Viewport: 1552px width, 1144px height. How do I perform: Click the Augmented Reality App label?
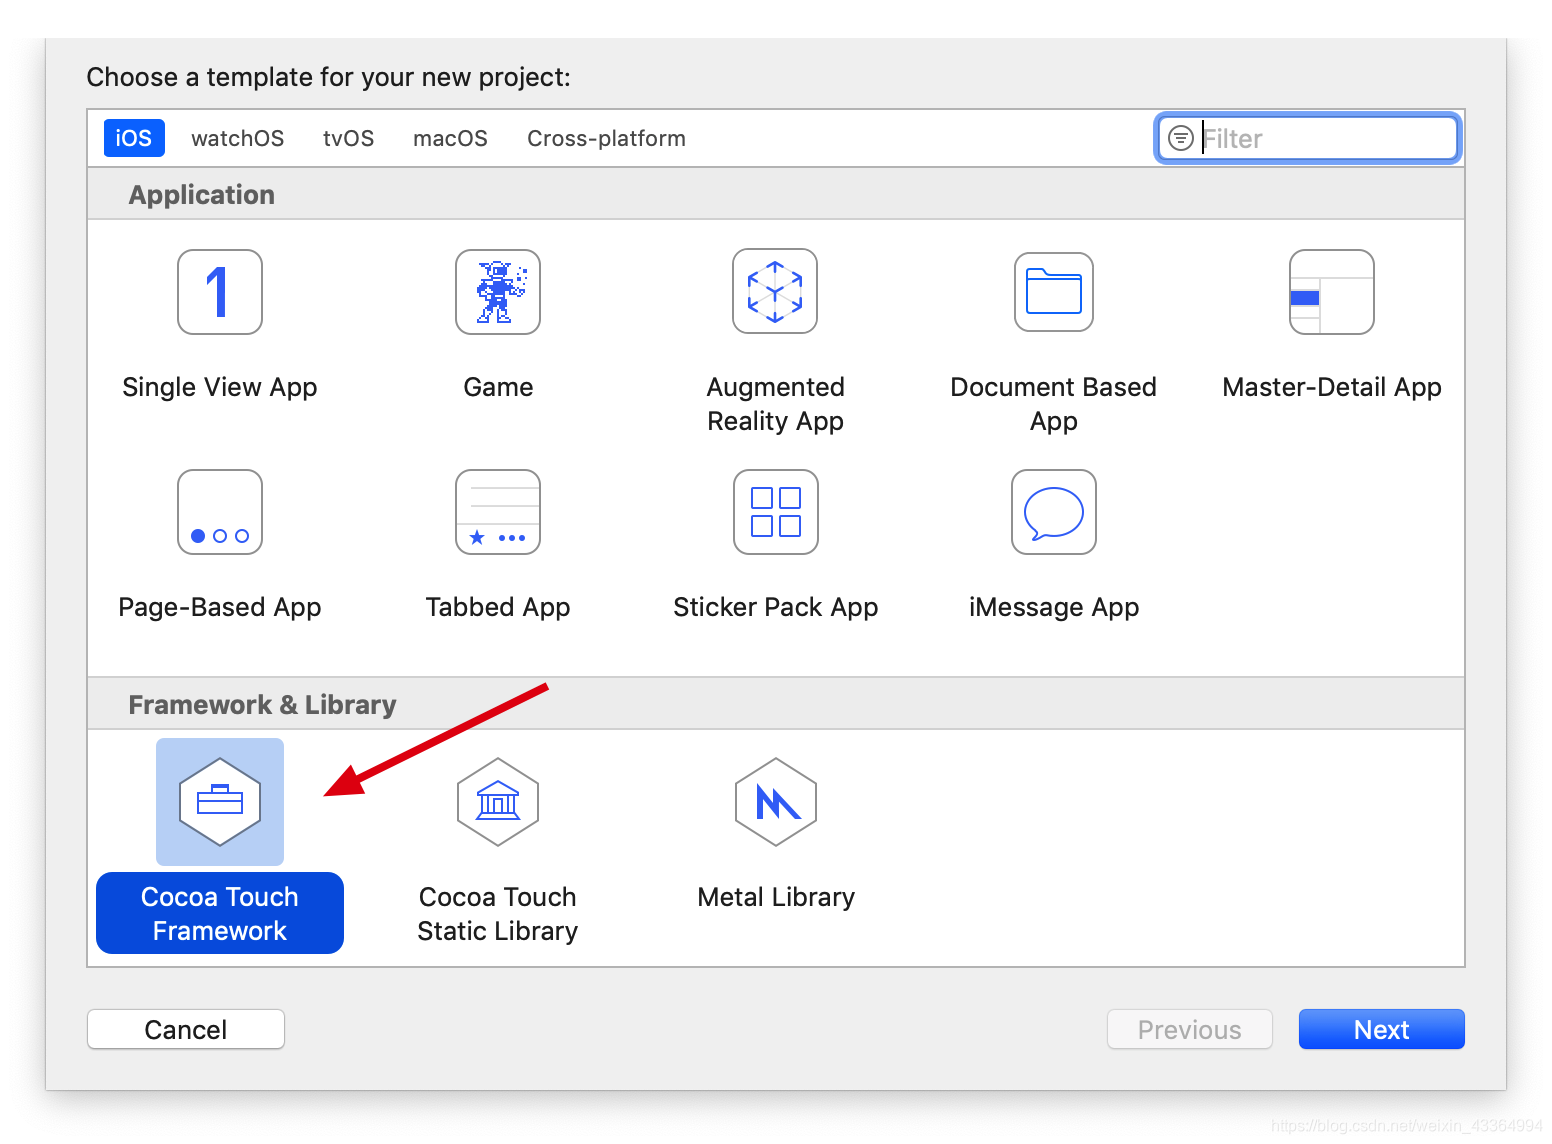776,404
